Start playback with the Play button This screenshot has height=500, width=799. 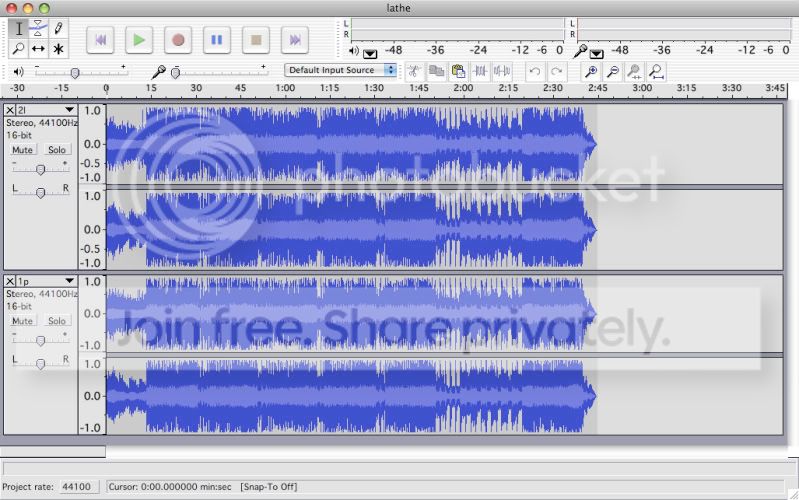(139, 40)
